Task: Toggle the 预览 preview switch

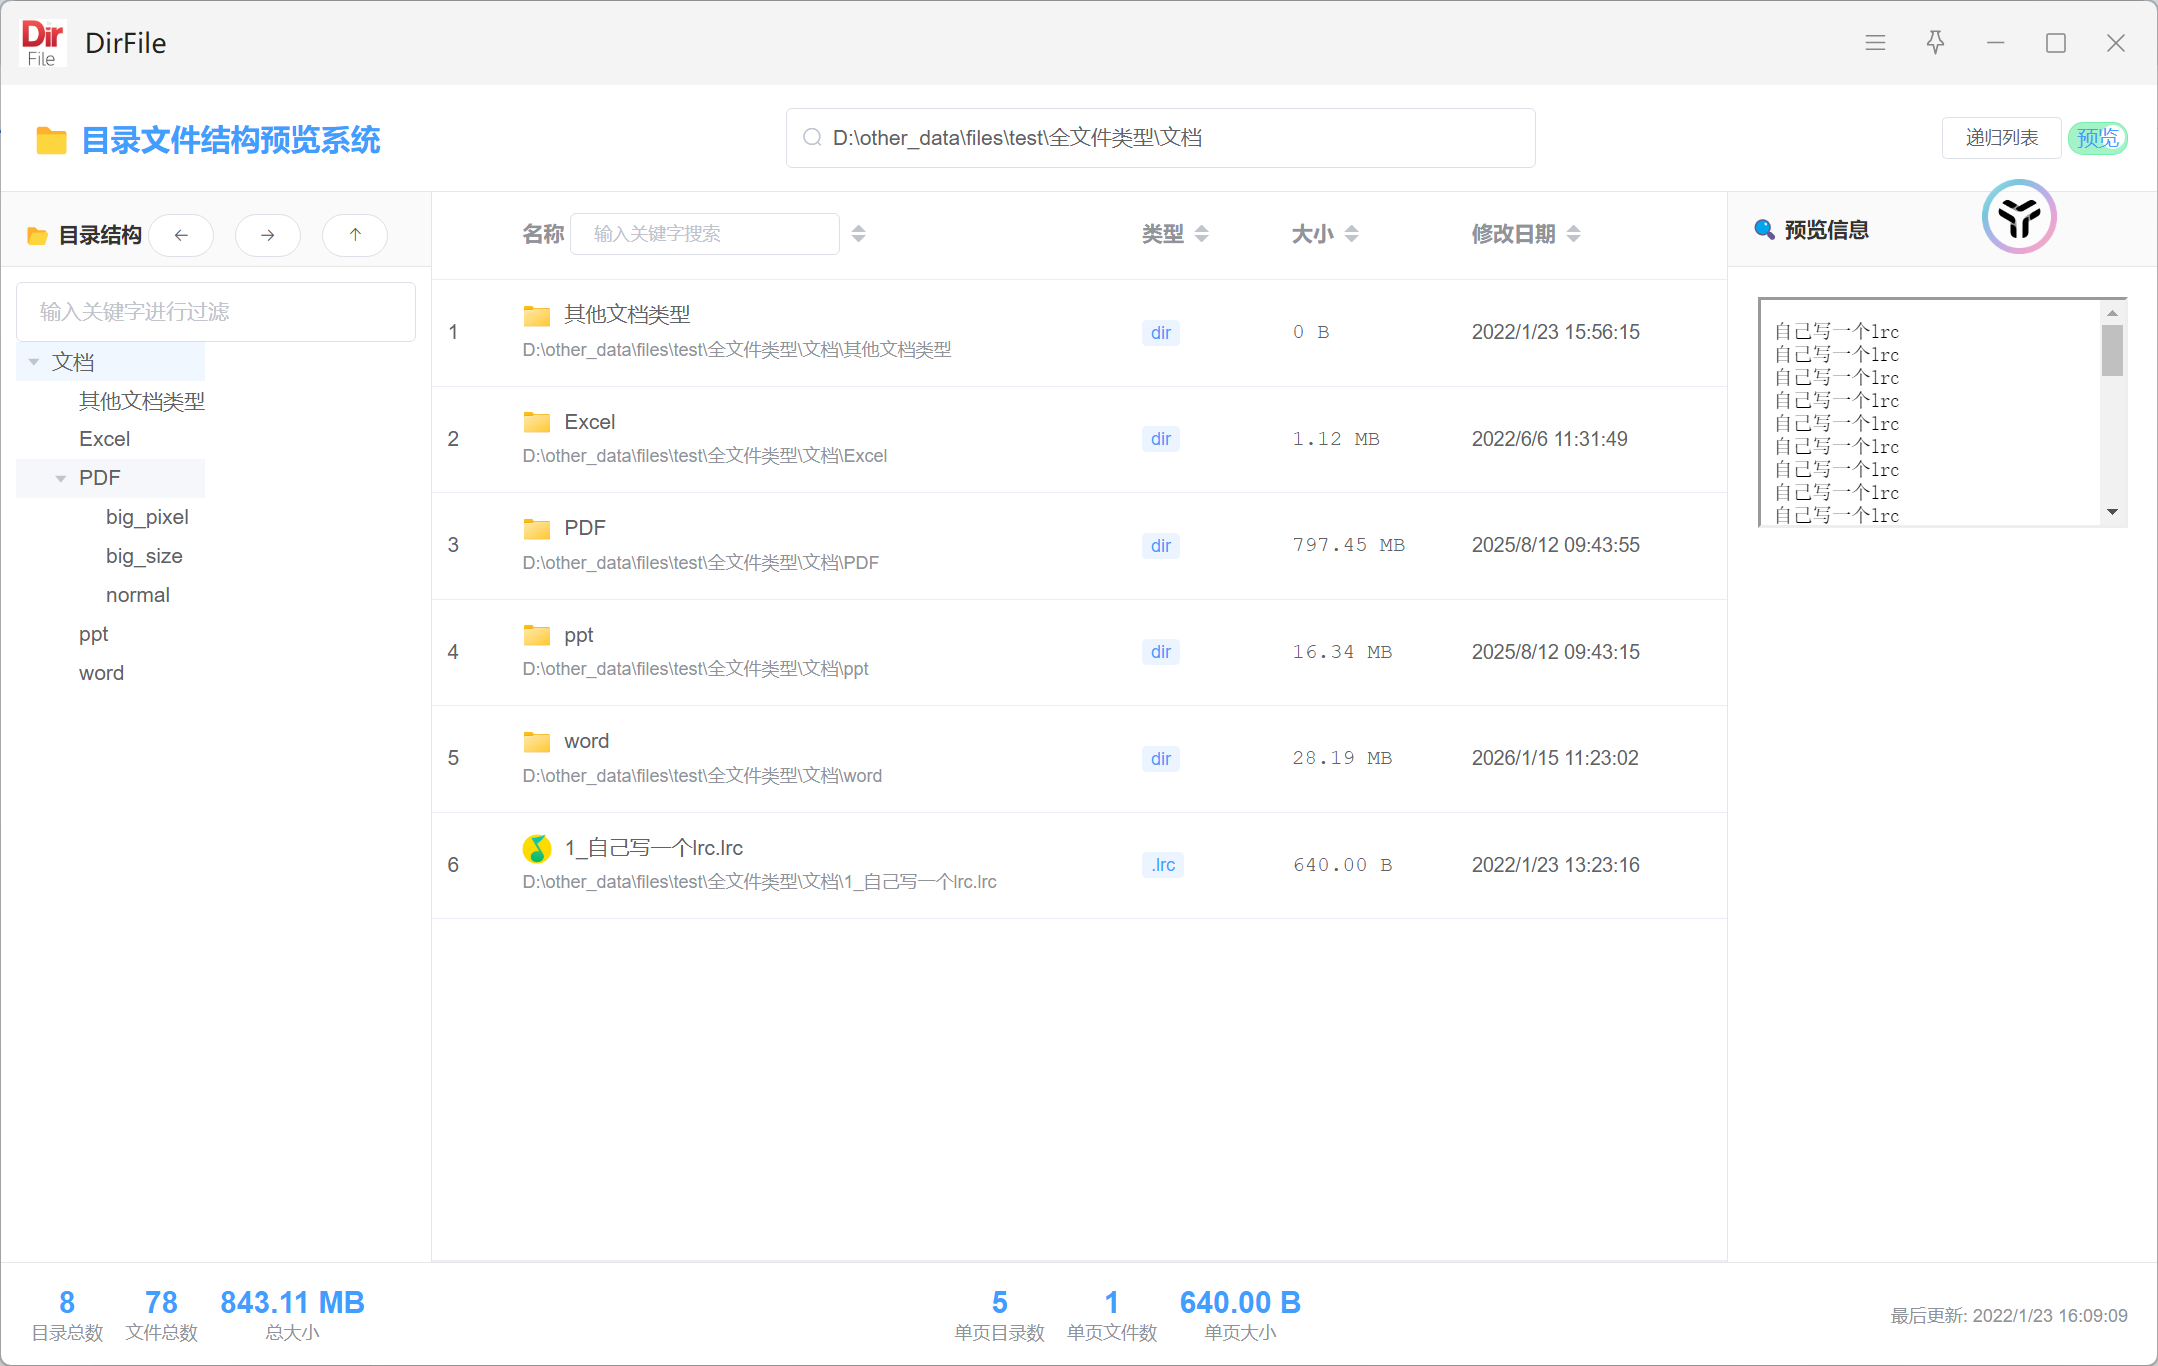Action: pyautogui.click(x=2097, y=138)
